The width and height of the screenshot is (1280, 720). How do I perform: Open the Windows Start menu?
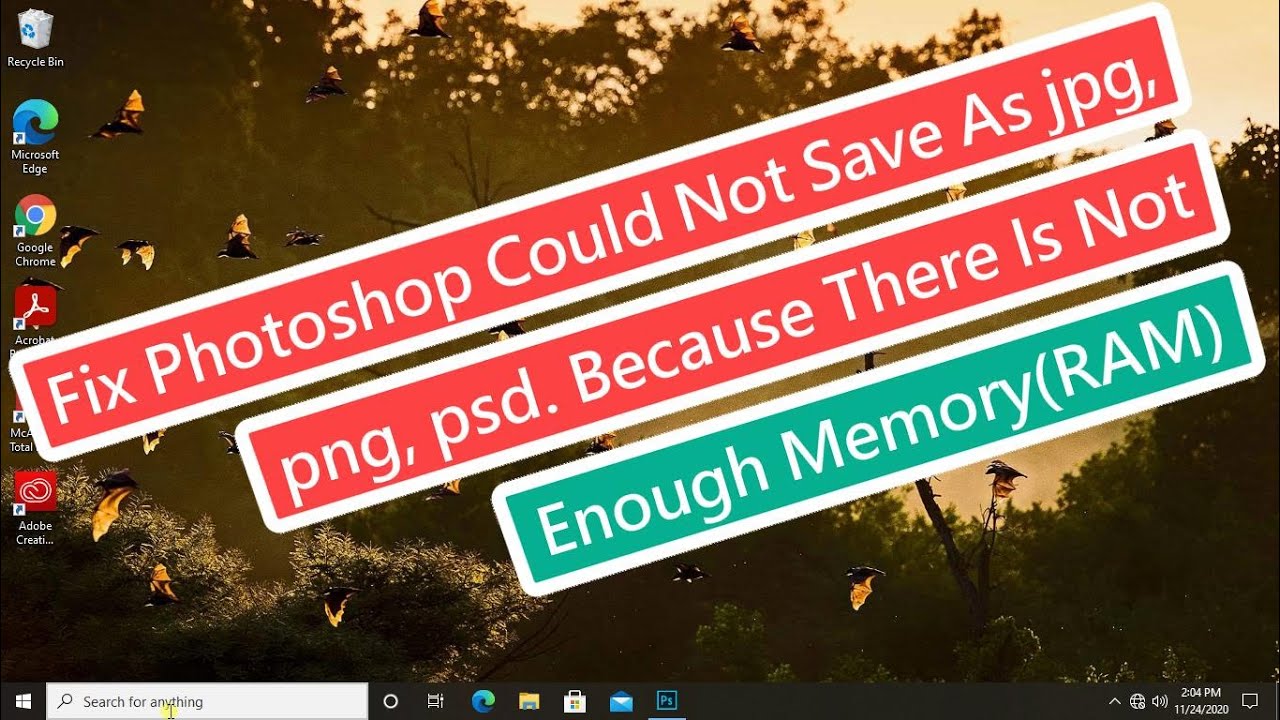[x=22, y=701]
